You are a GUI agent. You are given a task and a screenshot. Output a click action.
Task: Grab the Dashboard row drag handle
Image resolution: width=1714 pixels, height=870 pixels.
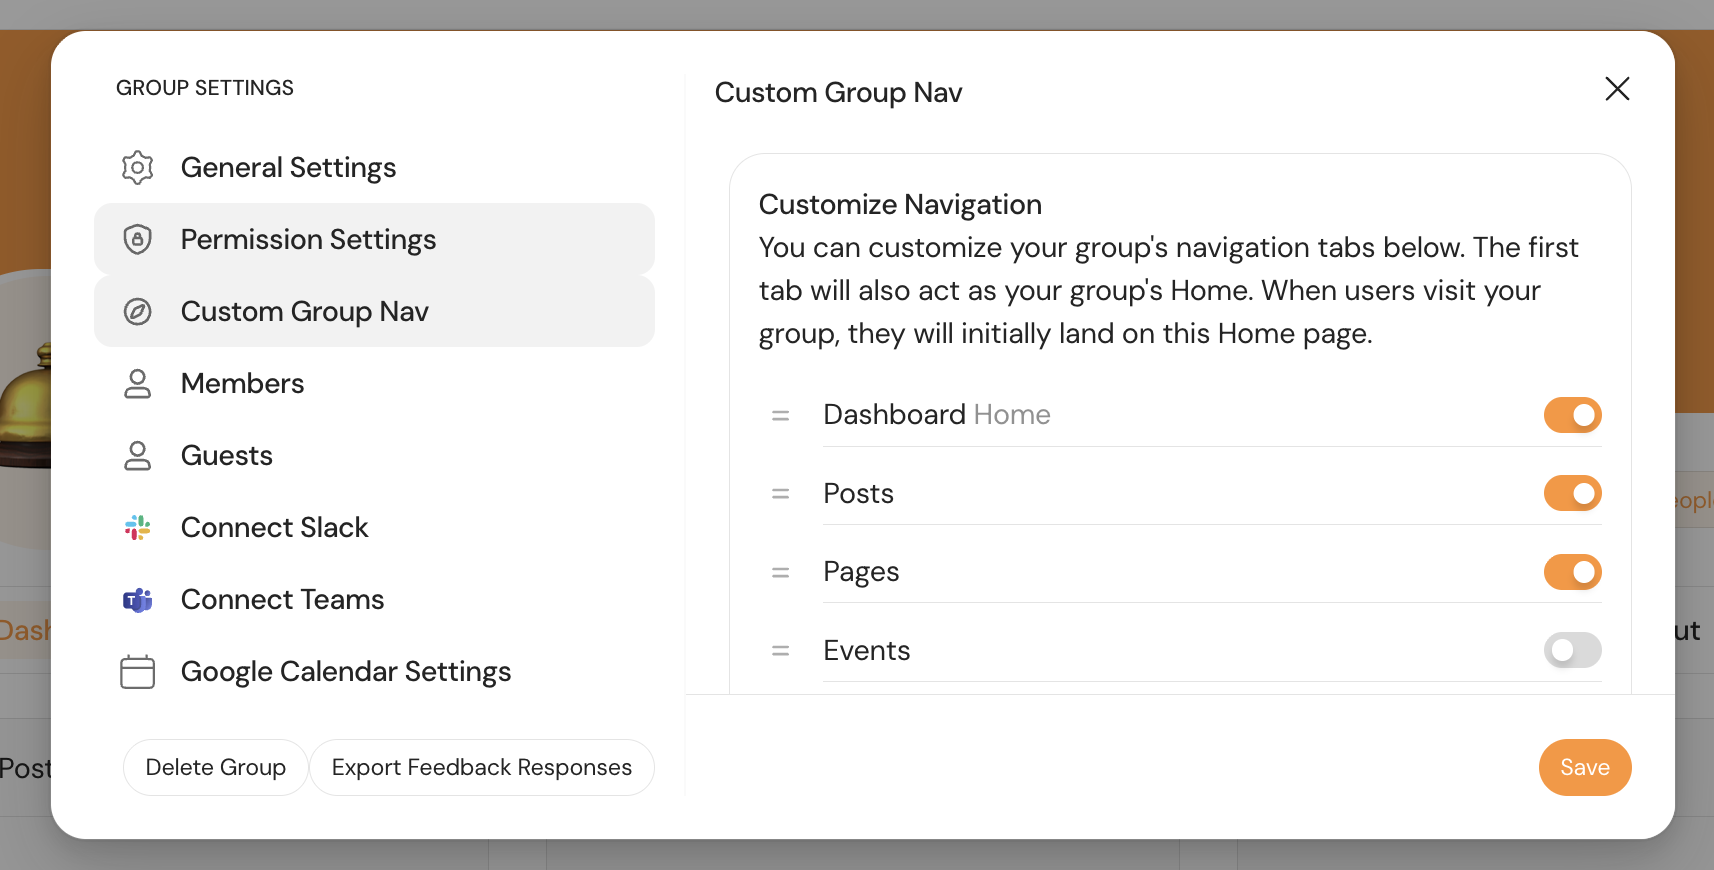point(781,415)
